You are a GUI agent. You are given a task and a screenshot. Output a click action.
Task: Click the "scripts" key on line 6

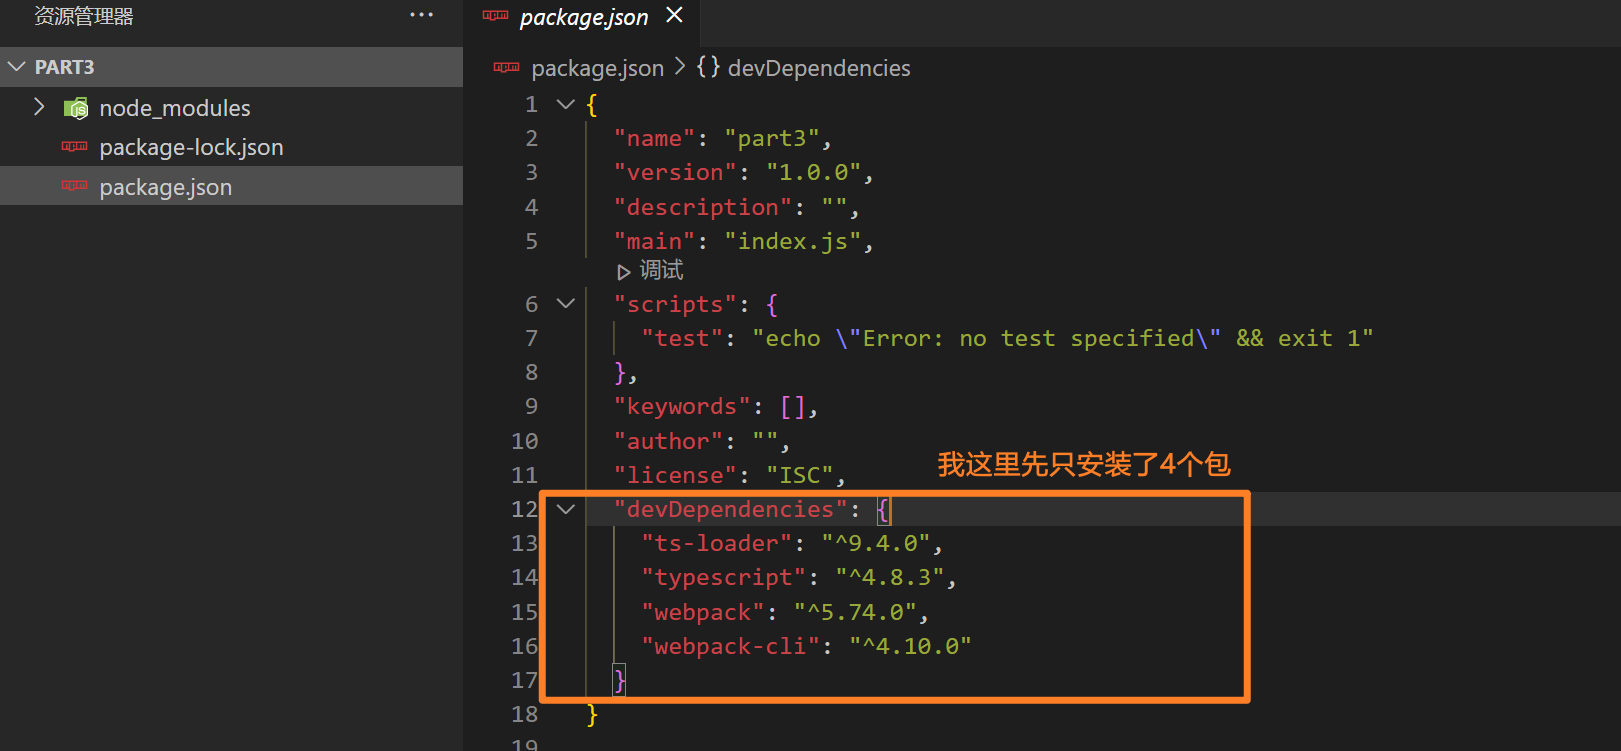coord(675,304)
